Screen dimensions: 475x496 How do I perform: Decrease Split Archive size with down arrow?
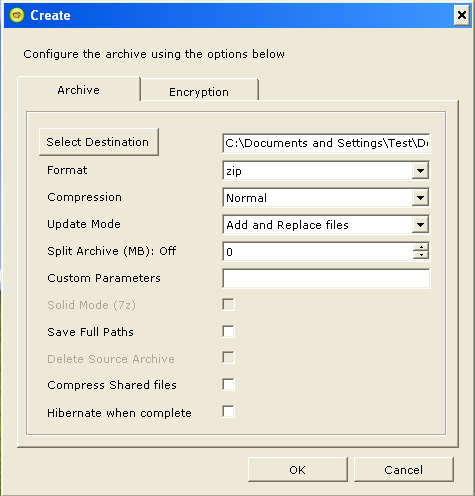421,255
